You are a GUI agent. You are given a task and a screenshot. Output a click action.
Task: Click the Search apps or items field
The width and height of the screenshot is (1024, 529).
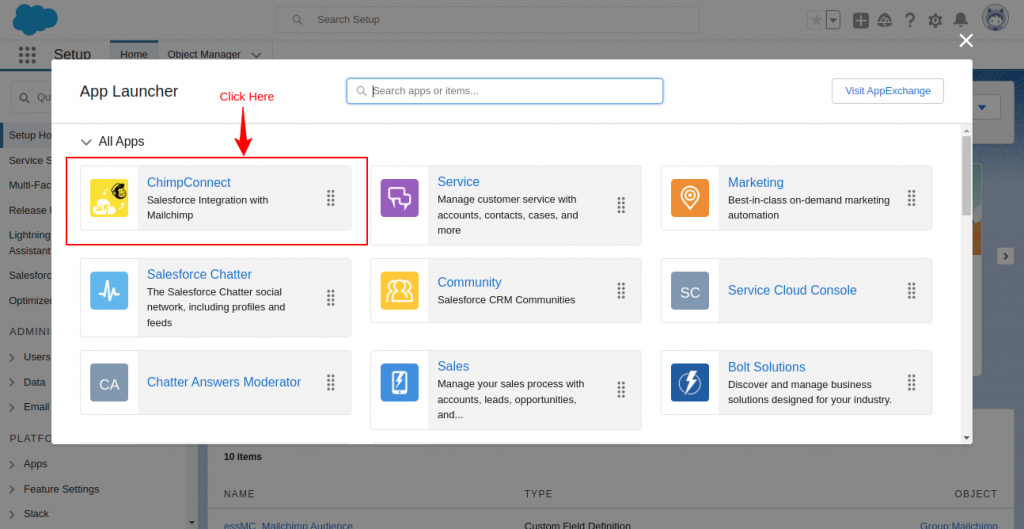pos(505,91)
